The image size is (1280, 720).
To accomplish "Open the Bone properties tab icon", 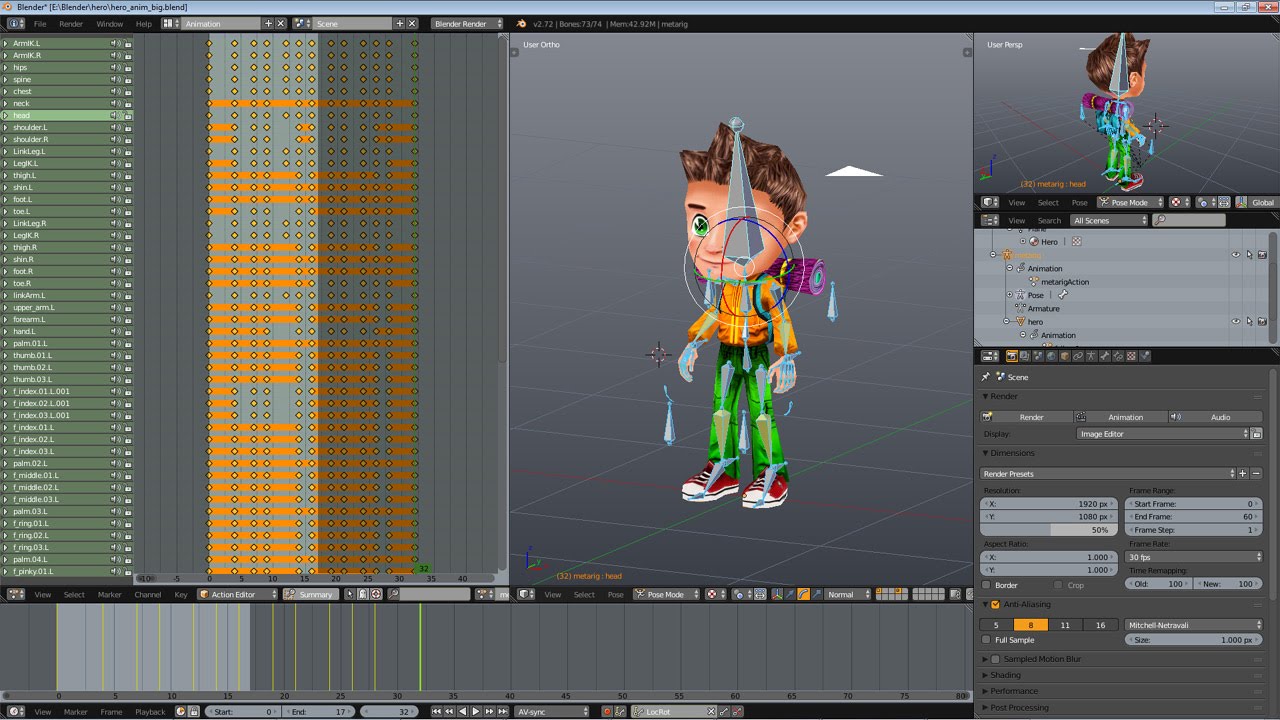I will (x=1104, y=356).
